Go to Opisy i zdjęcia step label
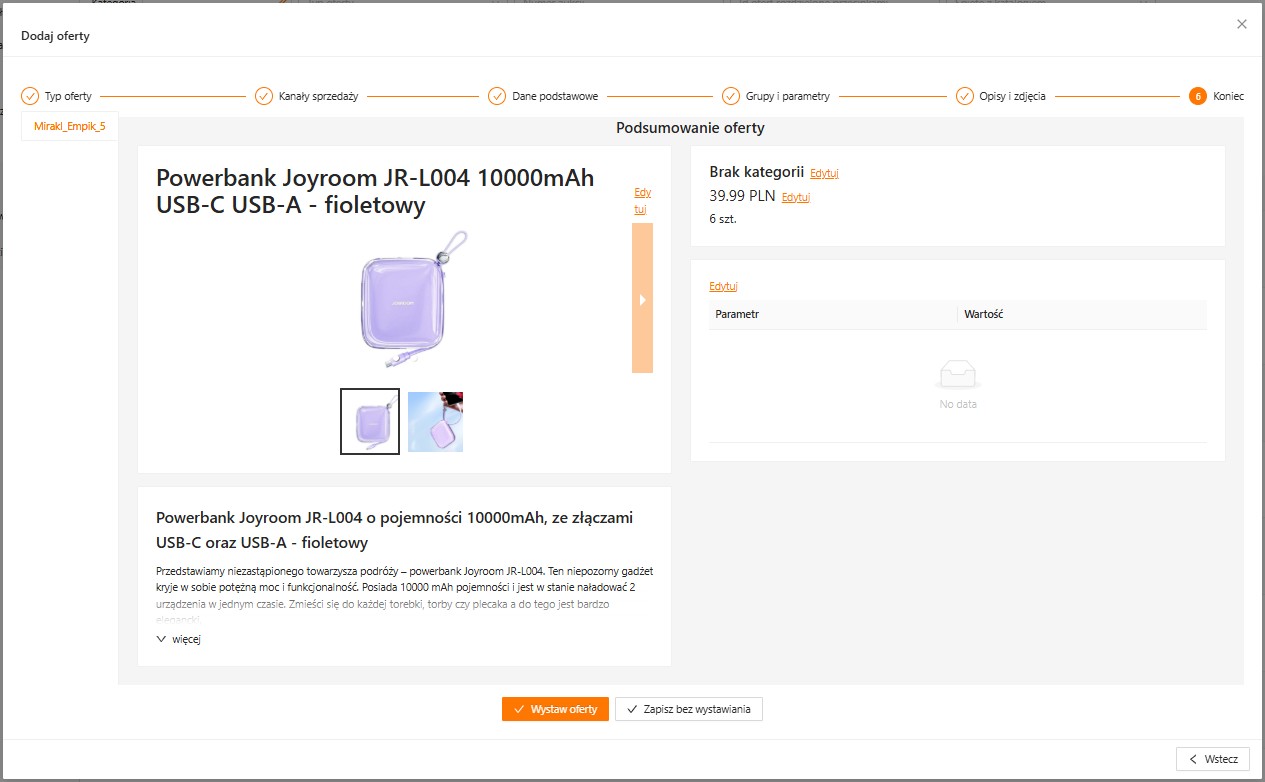Image resolution: width=1265 pixels, height=782 pixels. [x=1012, y=96]
